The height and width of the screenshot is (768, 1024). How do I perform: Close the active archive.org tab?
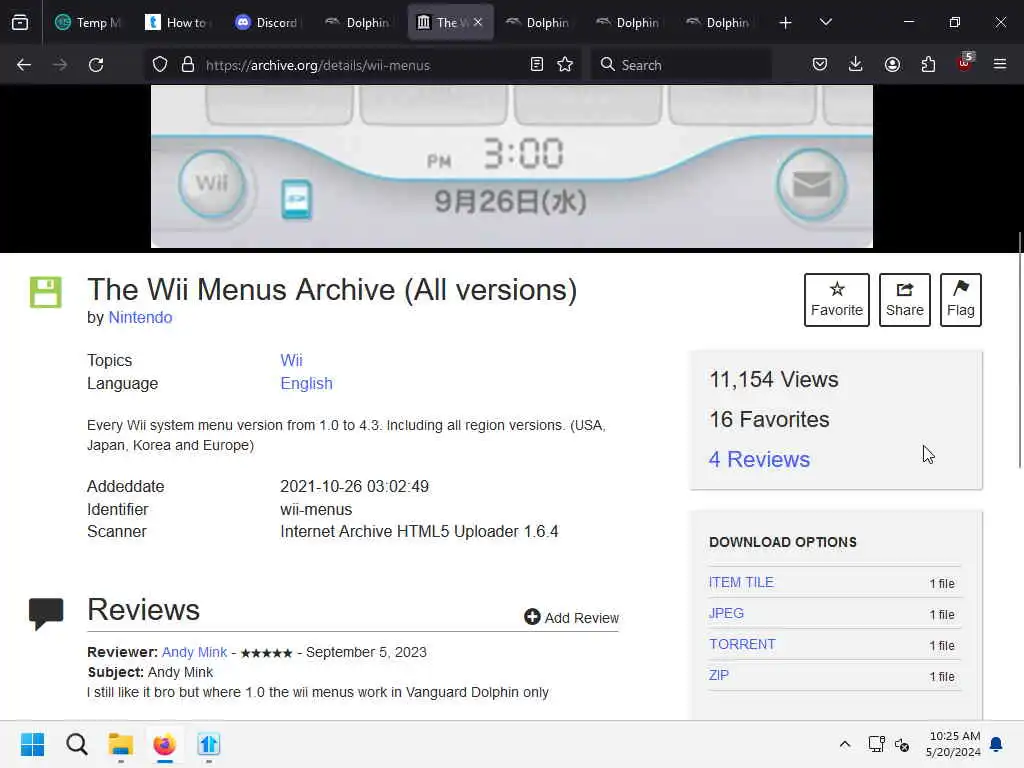(x=478, y=22)
